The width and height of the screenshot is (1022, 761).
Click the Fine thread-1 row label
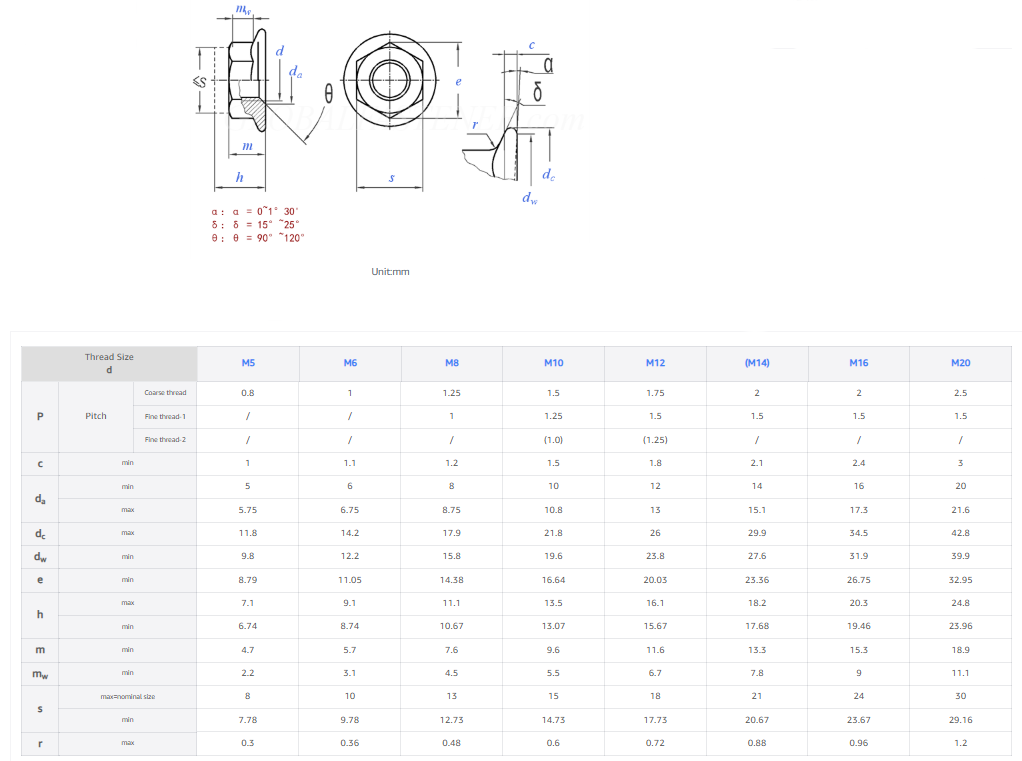click(x=164, y=416)
